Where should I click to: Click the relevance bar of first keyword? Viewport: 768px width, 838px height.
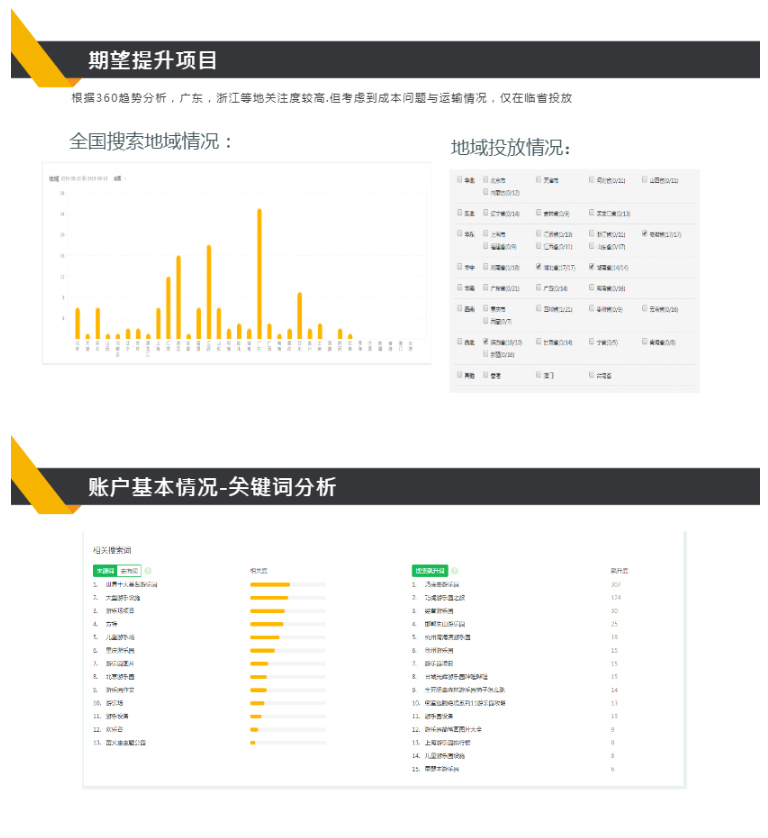[x=270, y=584]
